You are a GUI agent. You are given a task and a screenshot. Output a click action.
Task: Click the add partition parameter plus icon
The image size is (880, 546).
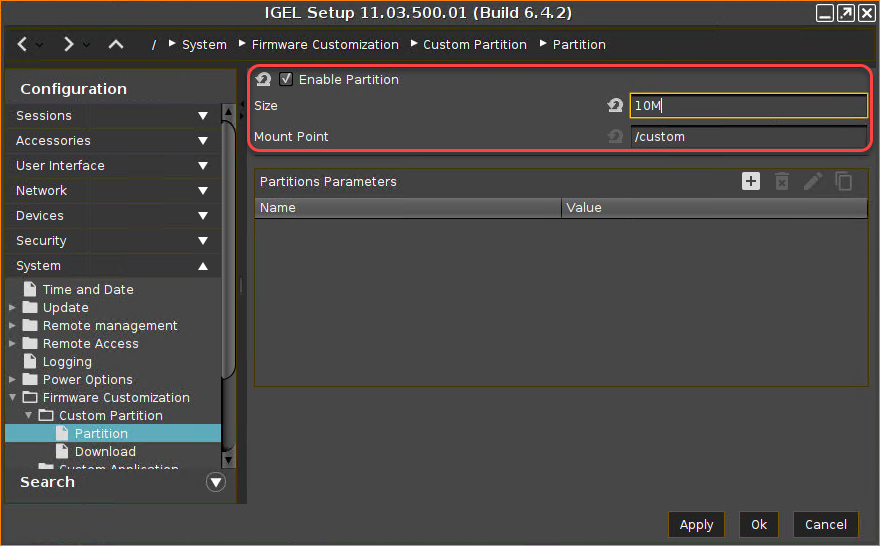point(751,181)
